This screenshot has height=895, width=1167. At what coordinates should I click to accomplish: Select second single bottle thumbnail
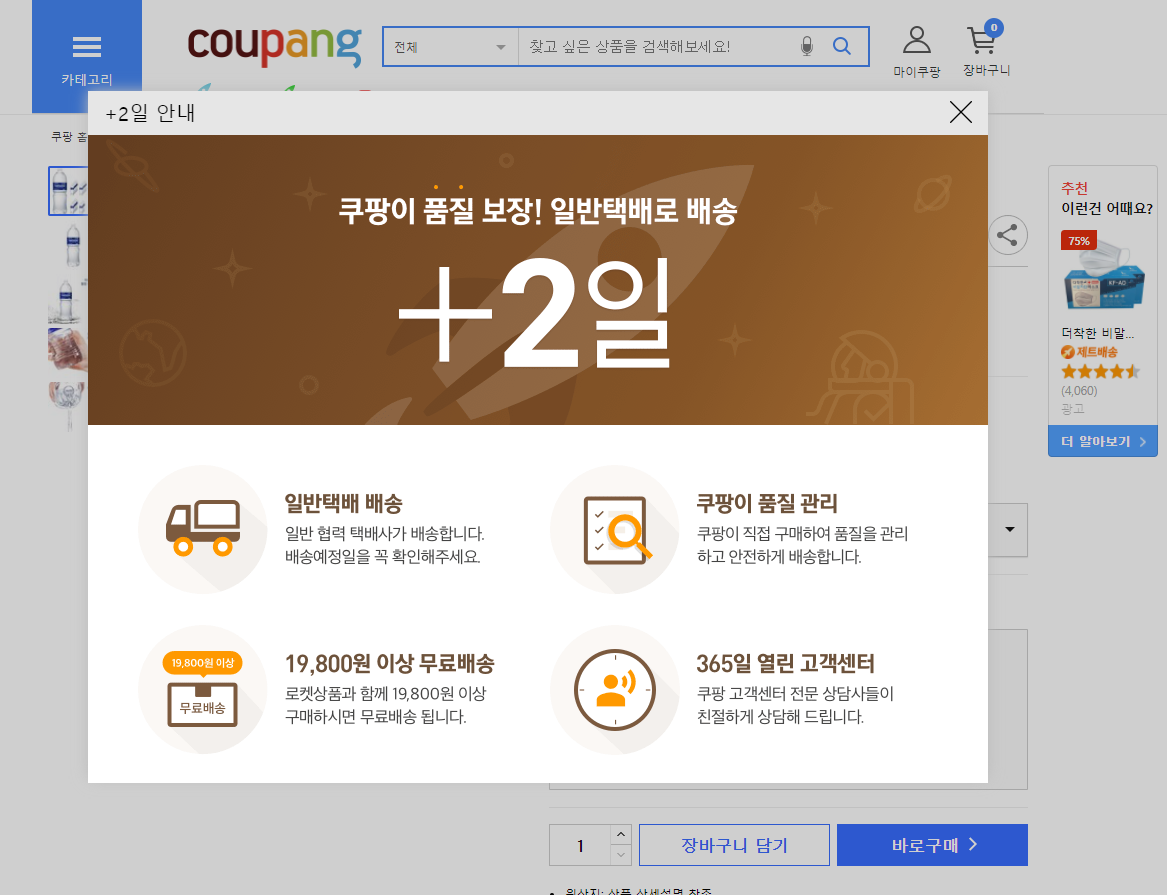point(73,245)
